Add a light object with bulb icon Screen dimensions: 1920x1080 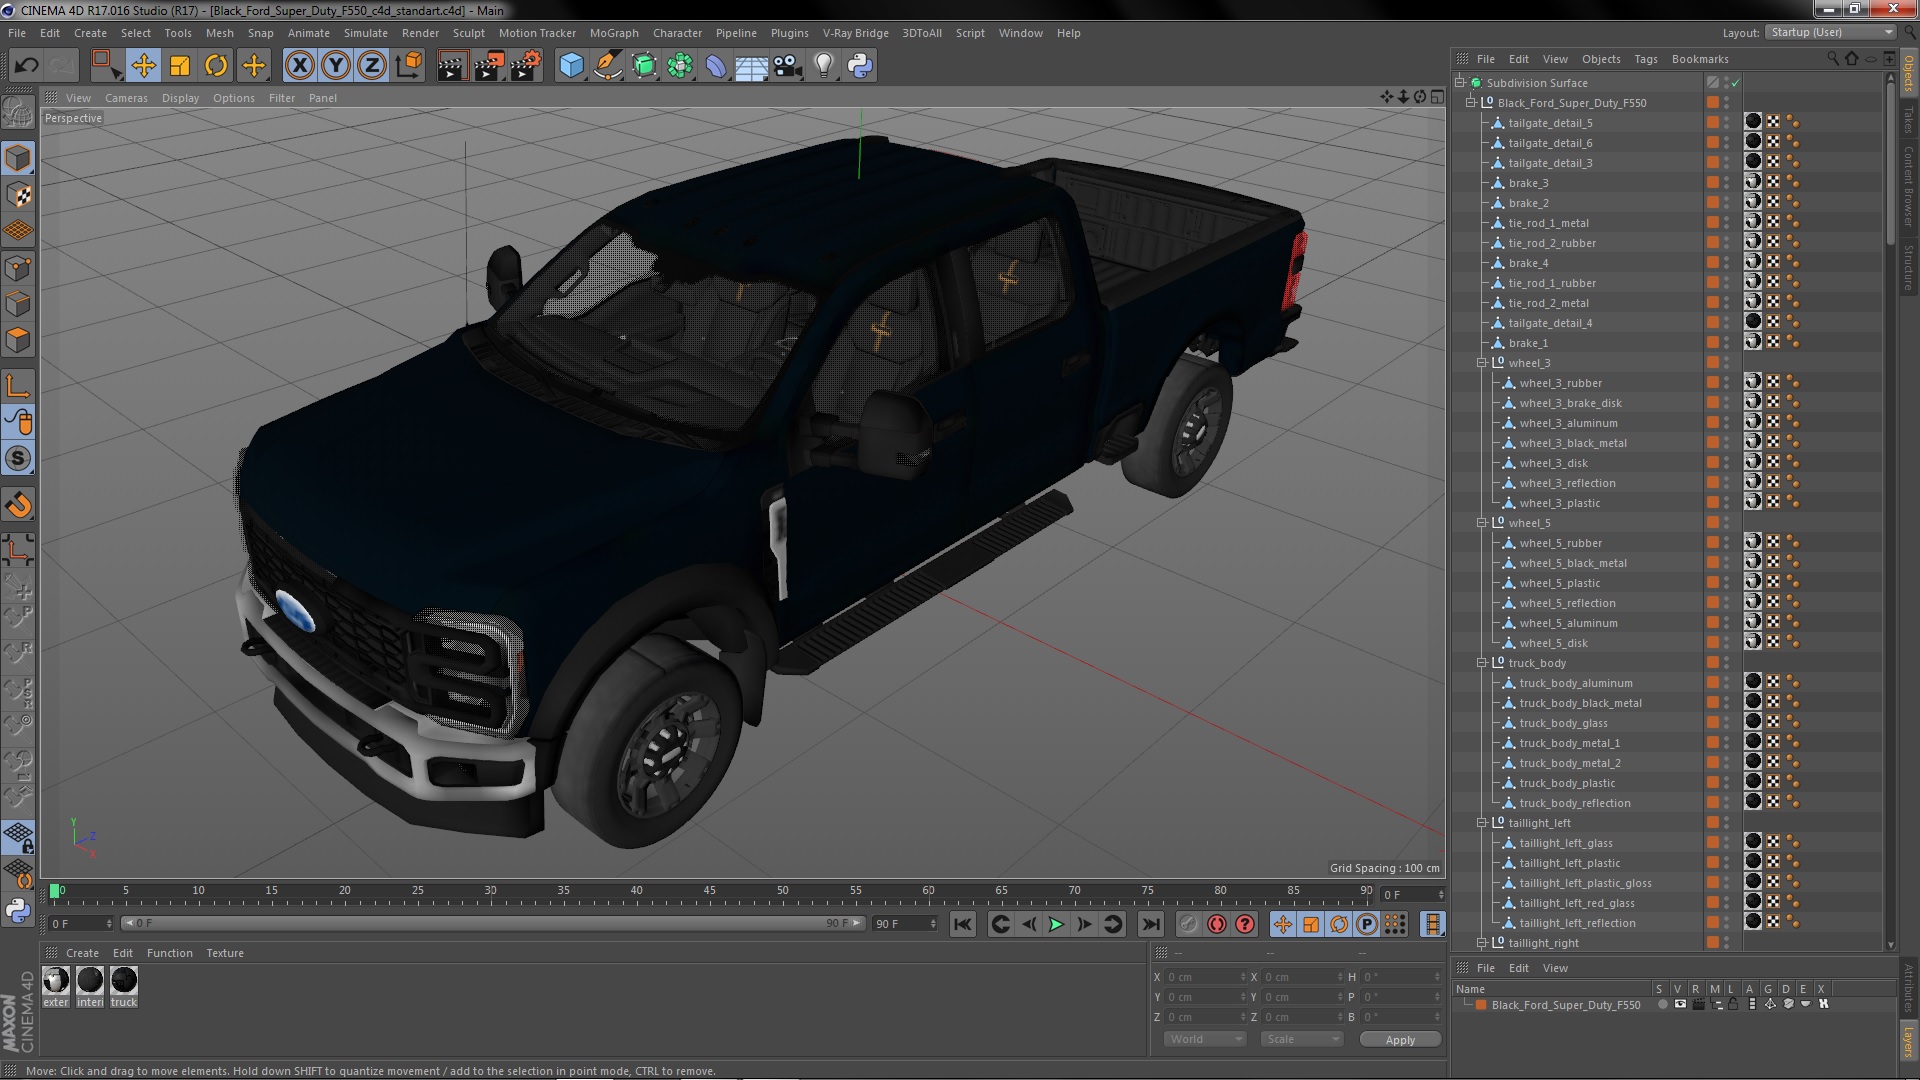point(823,66)
